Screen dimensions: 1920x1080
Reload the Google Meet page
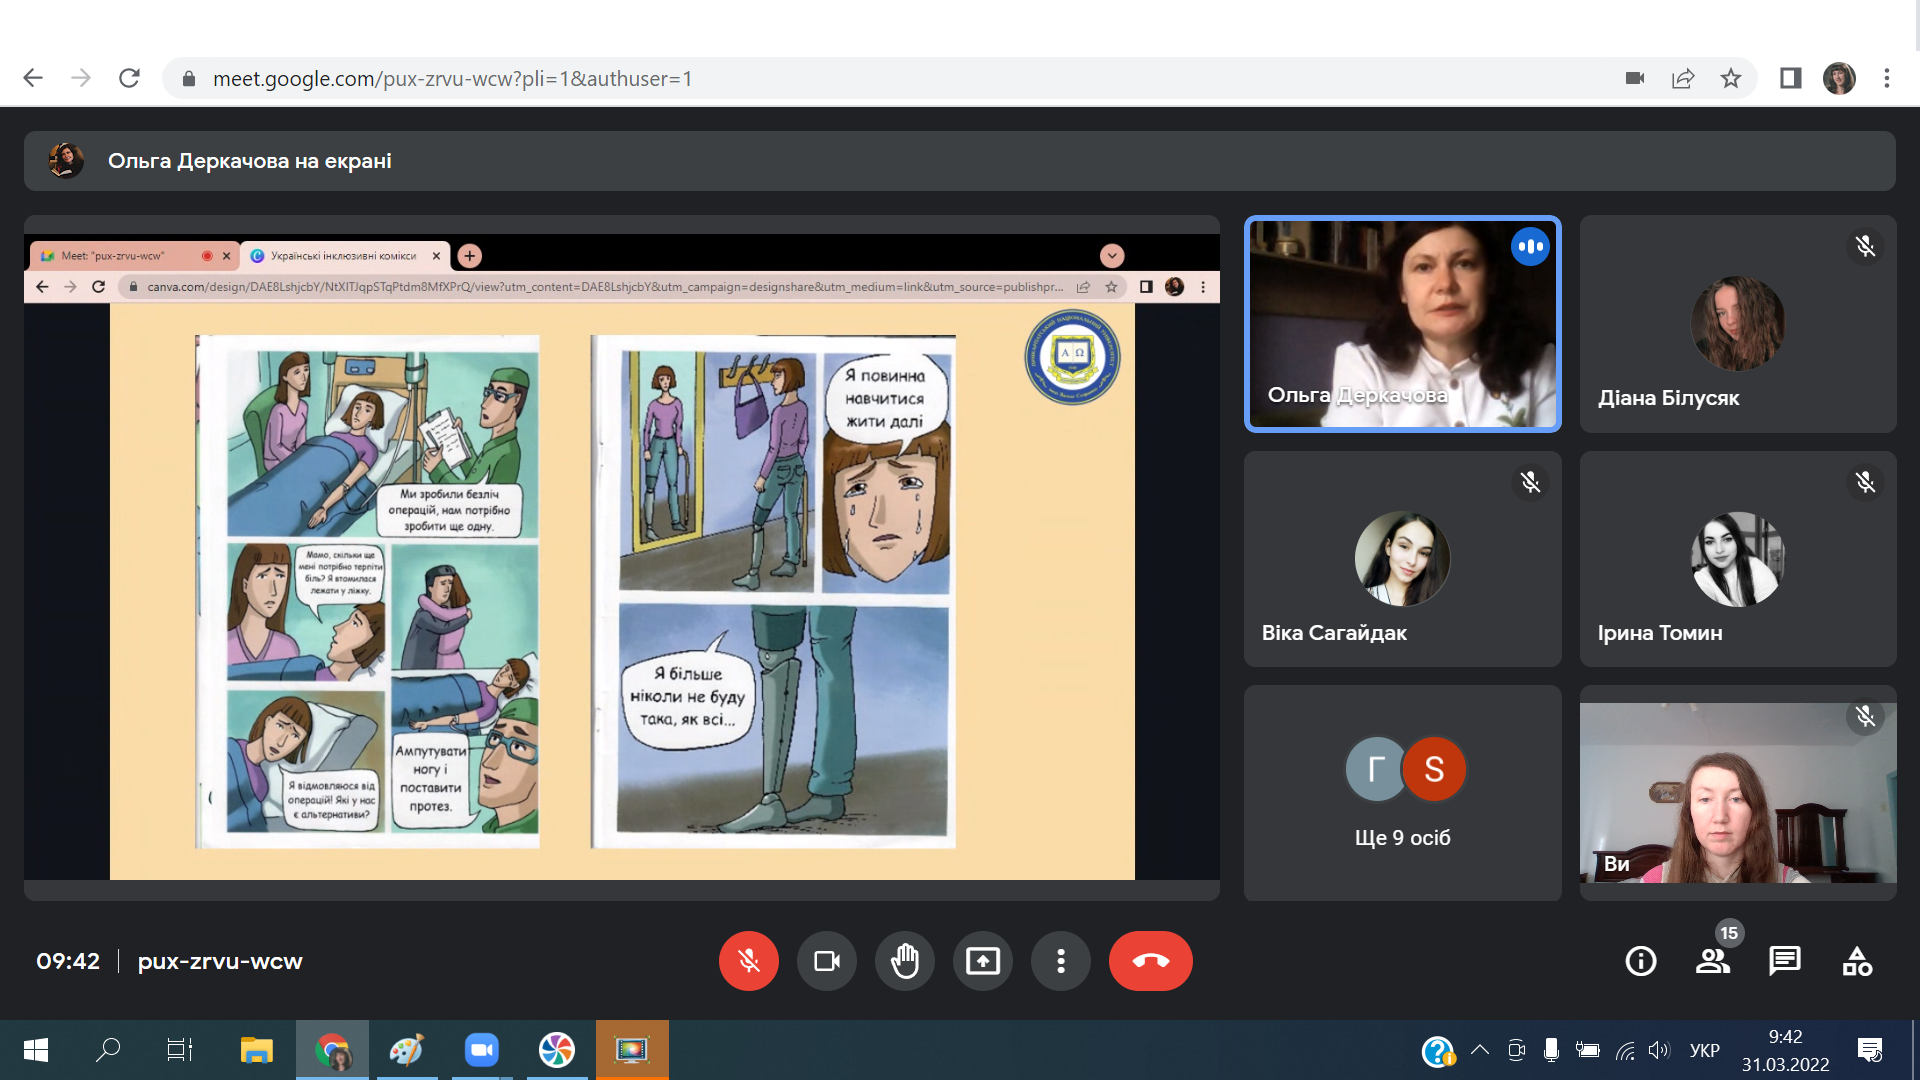click(x=129, y=78)
